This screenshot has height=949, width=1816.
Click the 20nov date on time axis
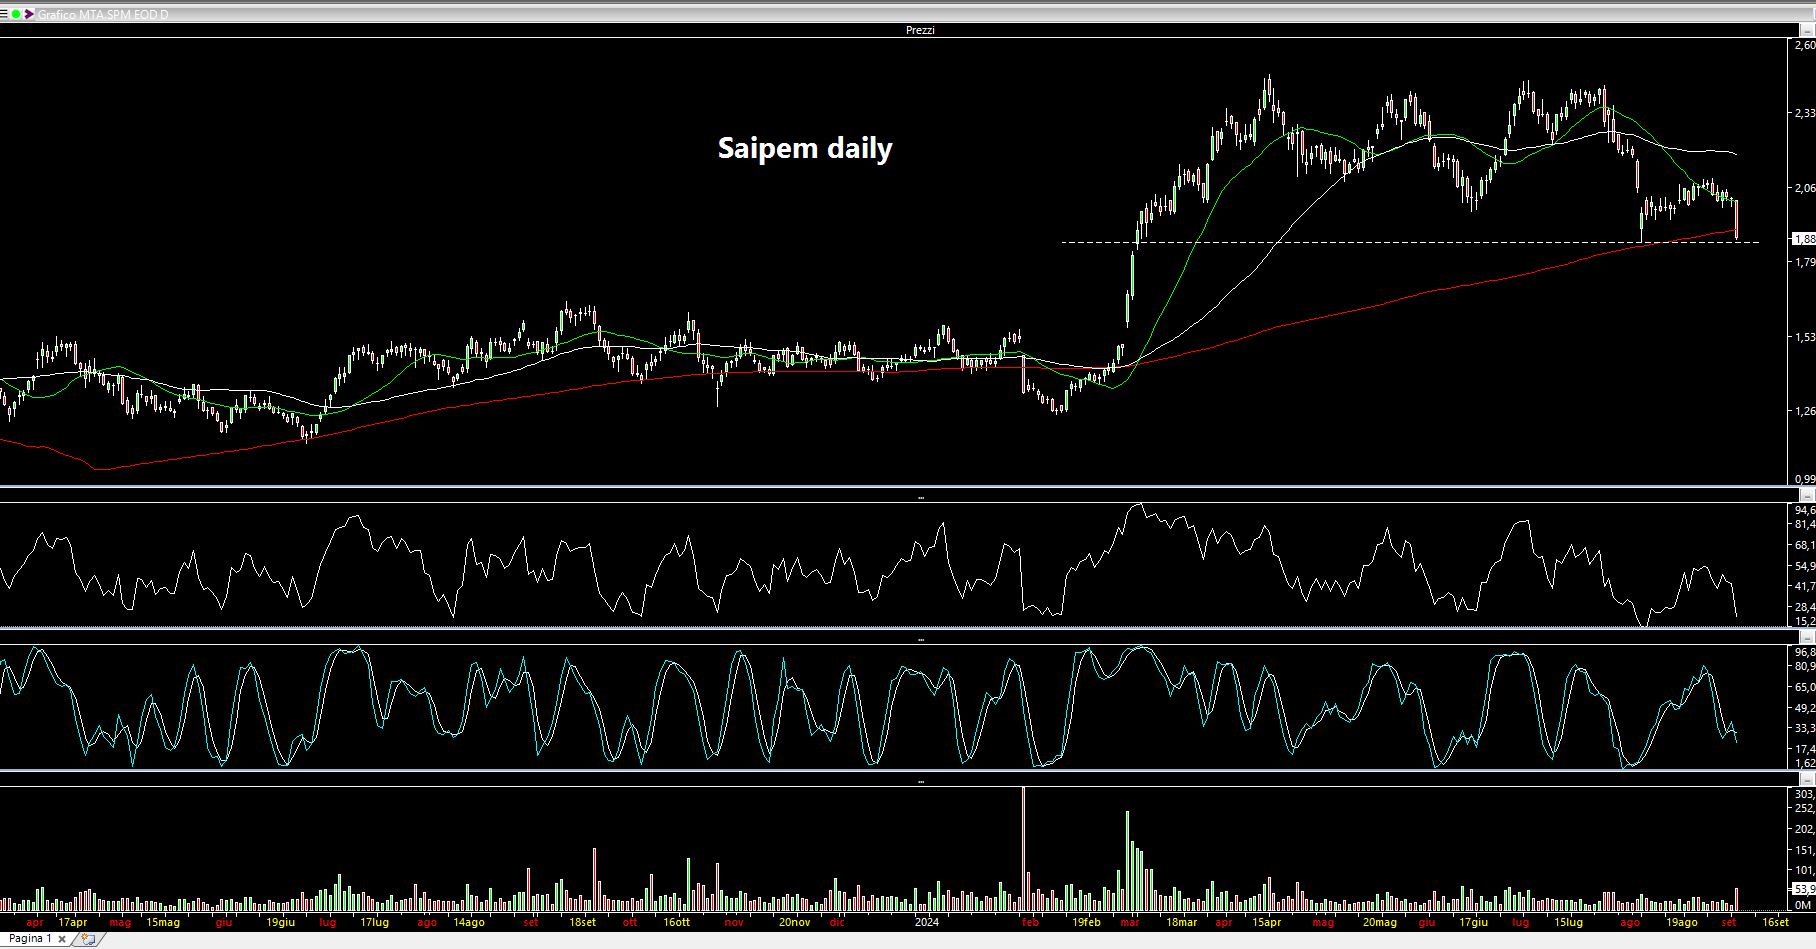794,922
